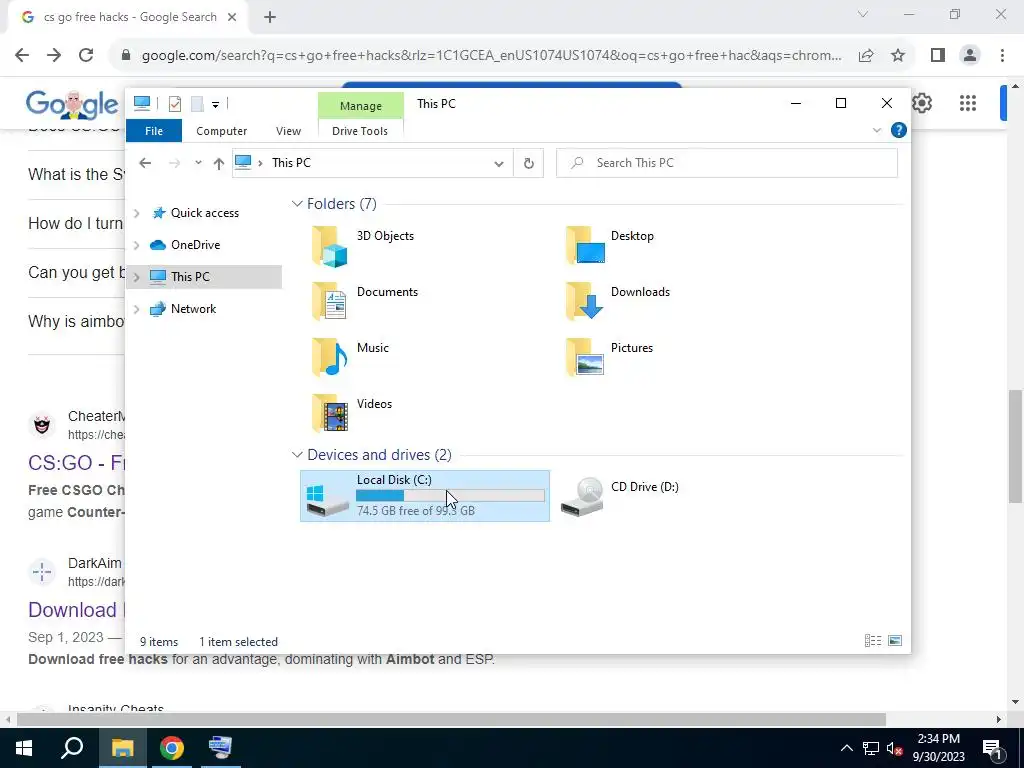Click Chrome back navigation arrow
1024x768 pixels.
click(x=22, y=56)
